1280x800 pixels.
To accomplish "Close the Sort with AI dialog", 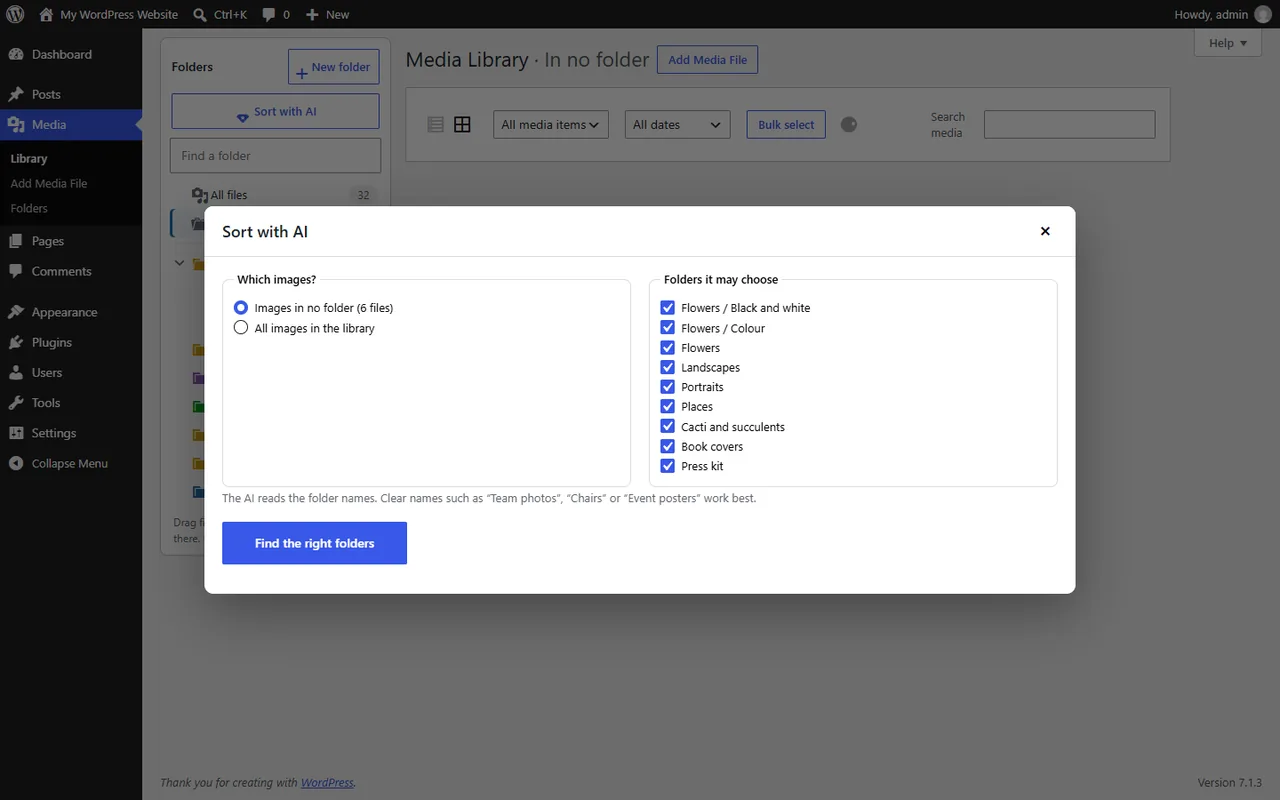I will [1045, 231].
